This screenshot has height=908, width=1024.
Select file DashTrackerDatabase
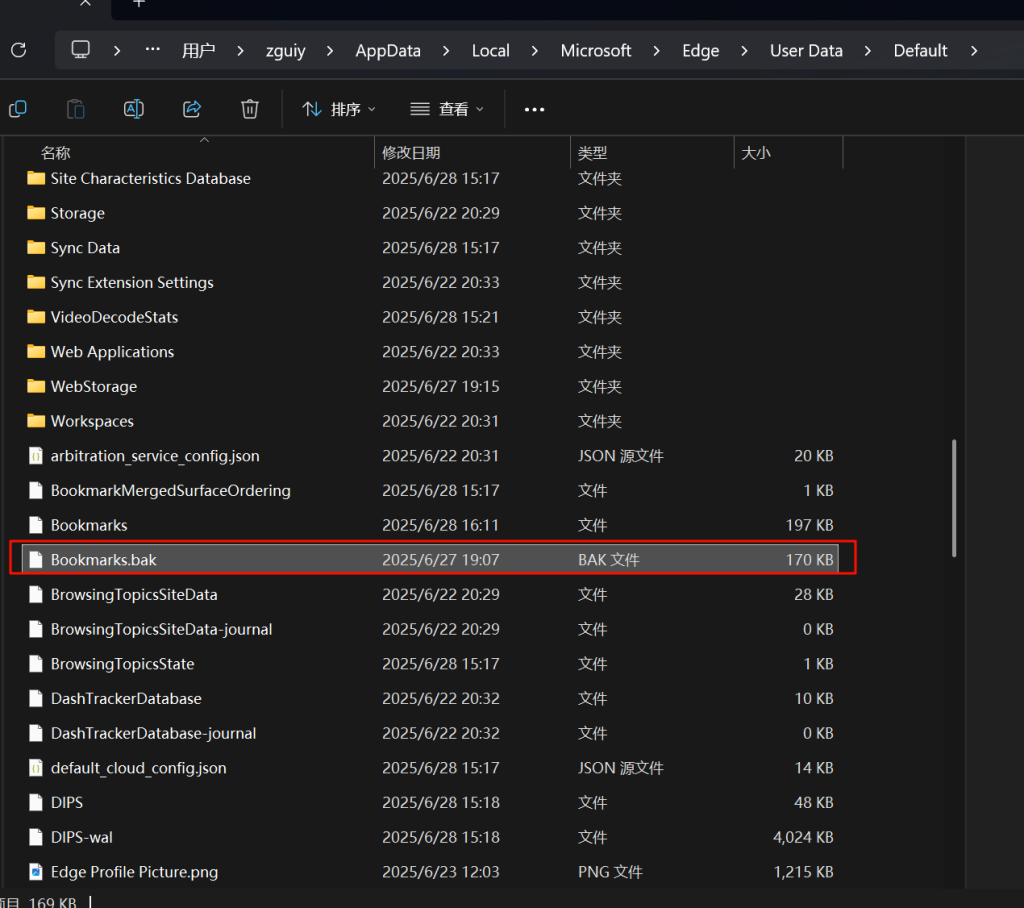tap(126, 698)
